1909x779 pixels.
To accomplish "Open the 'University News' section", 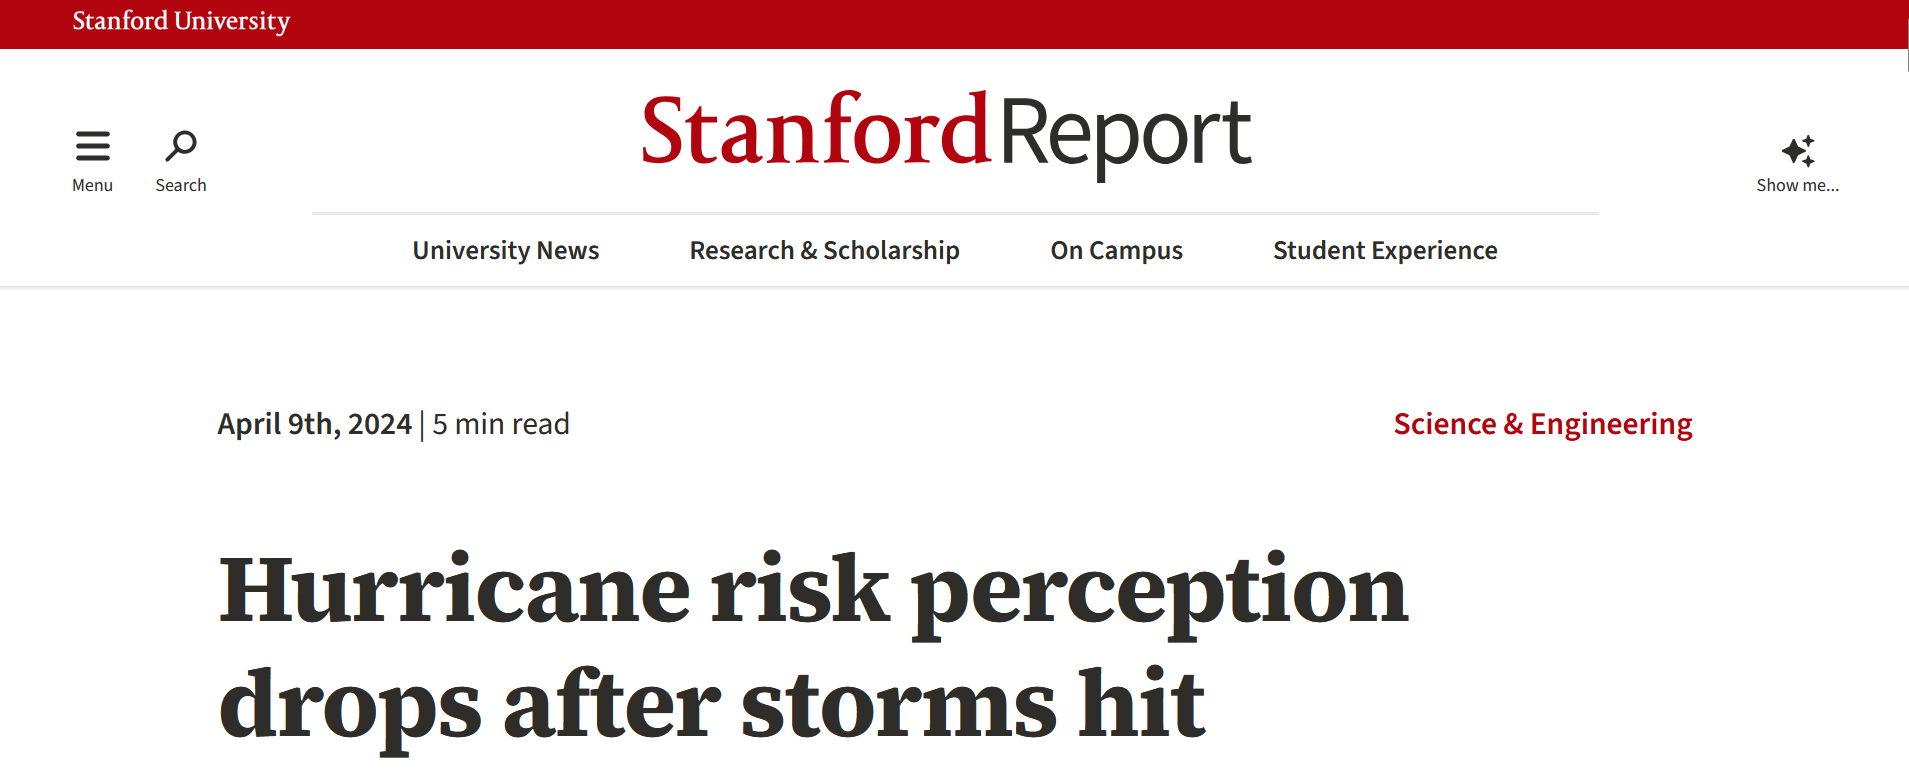I will (505, 250).
